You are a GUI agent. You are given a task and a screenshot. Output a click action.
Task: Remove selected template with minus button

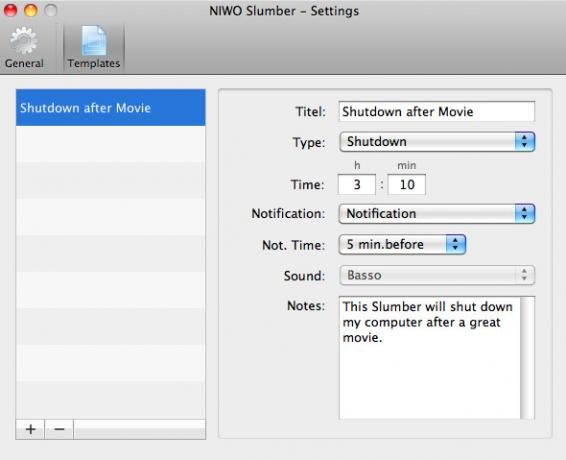pos(59,429)
